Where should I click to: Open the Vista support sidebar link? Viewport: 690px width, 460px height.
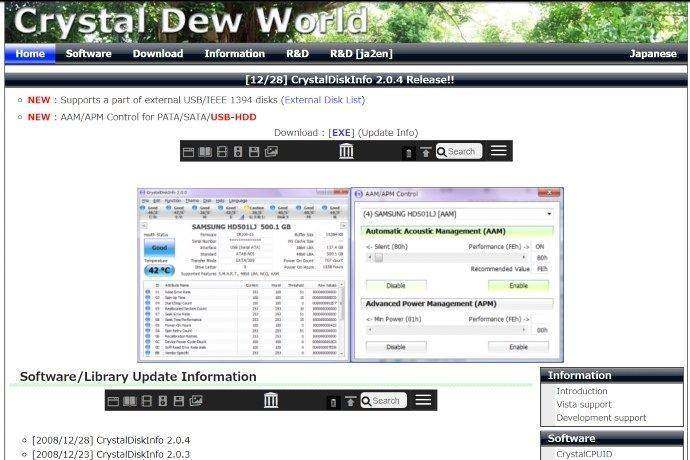coord(584,404)
